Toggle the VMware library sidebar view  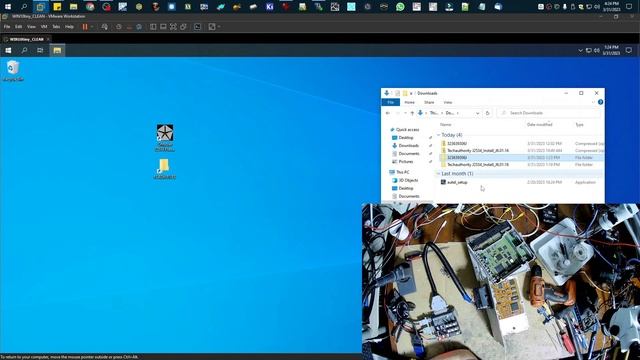click(153, 27)
